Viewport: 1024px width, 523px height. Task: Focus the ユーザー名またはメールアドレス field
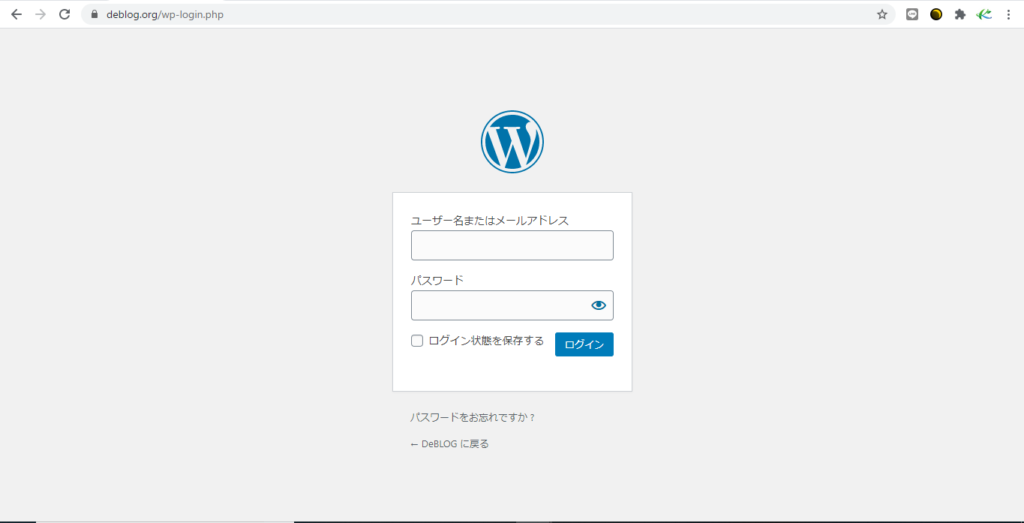coord(512,246)
